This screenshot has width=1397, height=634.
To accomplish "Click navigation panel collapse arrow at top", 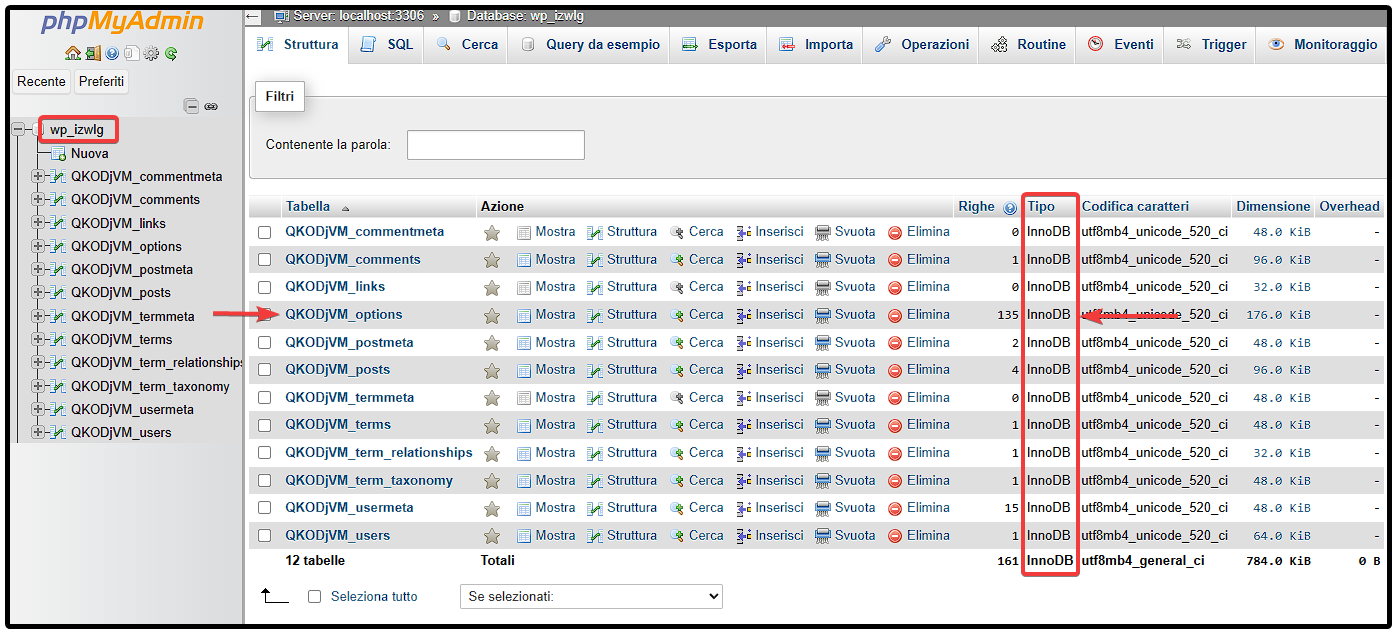I will (x=253, y=16).
